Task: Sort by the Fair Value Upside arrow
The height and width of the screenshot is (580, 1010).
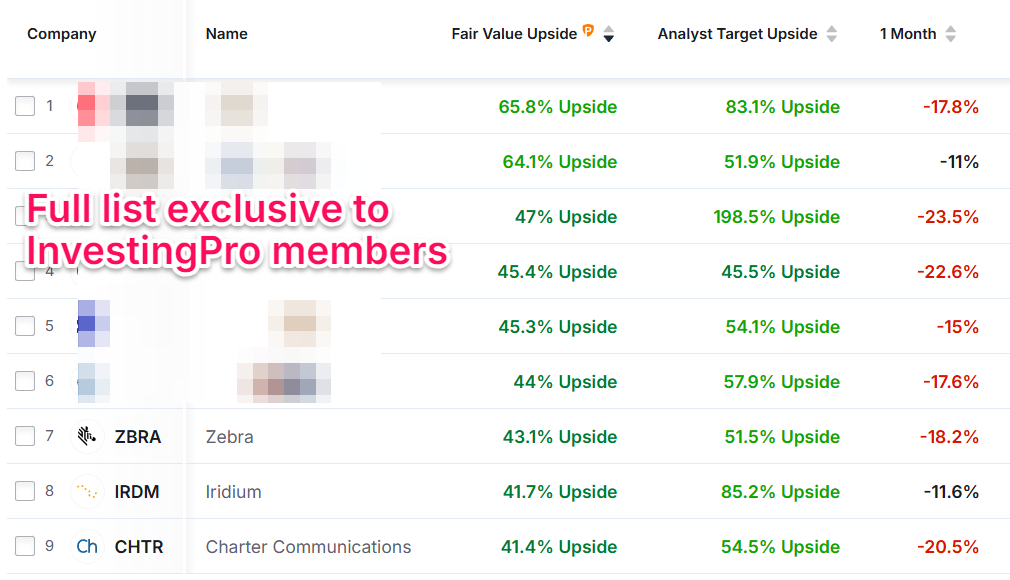Action: [x=608, y=34]
